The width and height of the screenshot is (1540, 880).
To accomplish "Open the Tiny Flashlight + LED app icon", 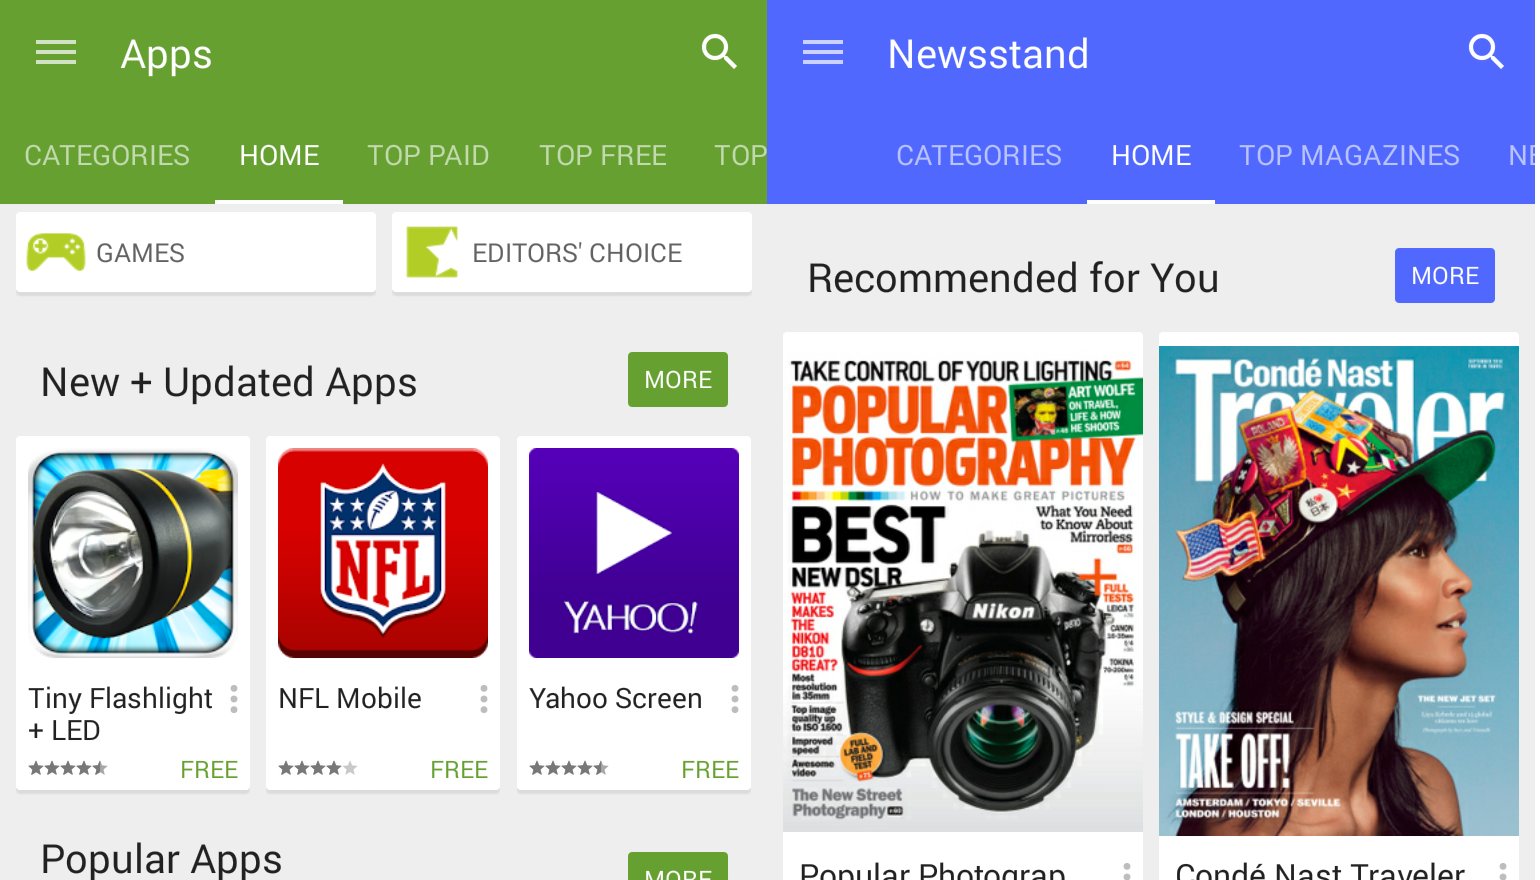I will click(133, 553).
